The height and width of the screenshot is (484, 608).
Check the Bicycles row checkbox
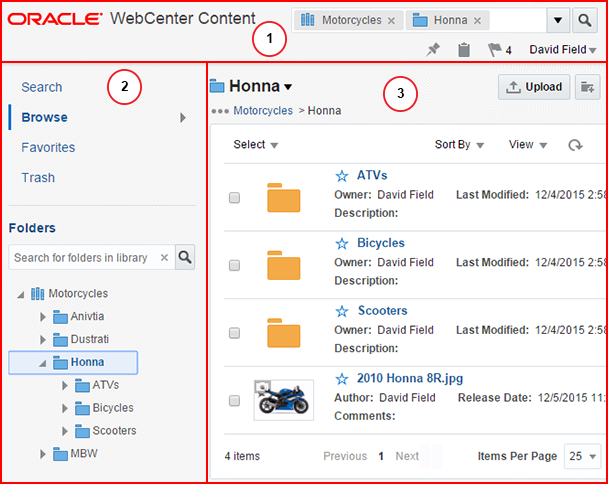click(x=234, y=265)
